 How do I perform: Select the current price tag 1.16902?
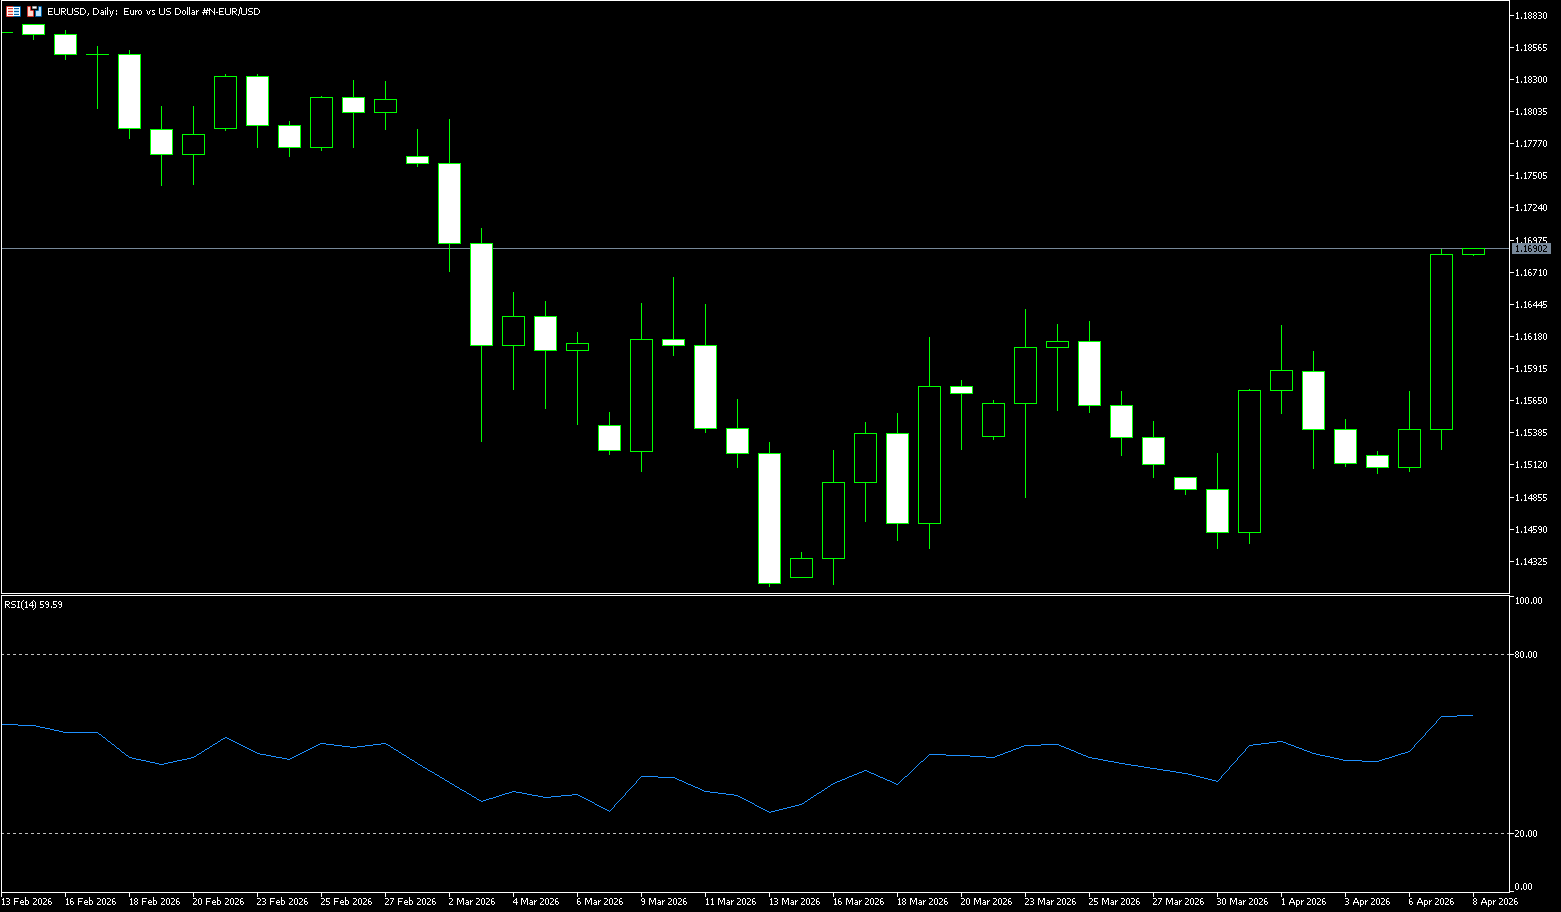[1531, 248]
